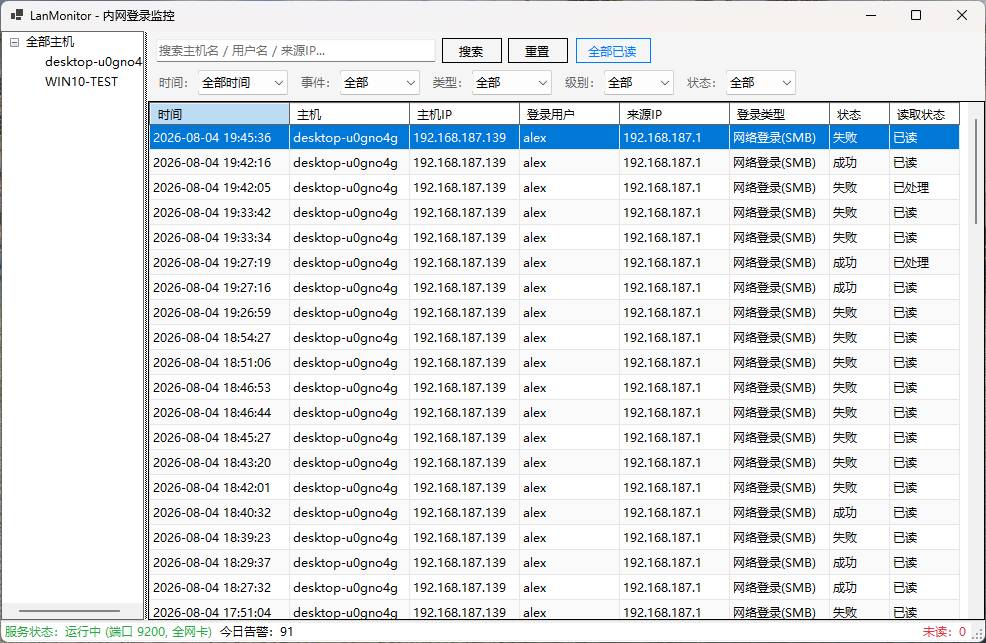This screenshot has width=986, height=643.
Task: Click the 服务状态 运行中 status text
Action: pyautogui.click(x=109, y=632)
